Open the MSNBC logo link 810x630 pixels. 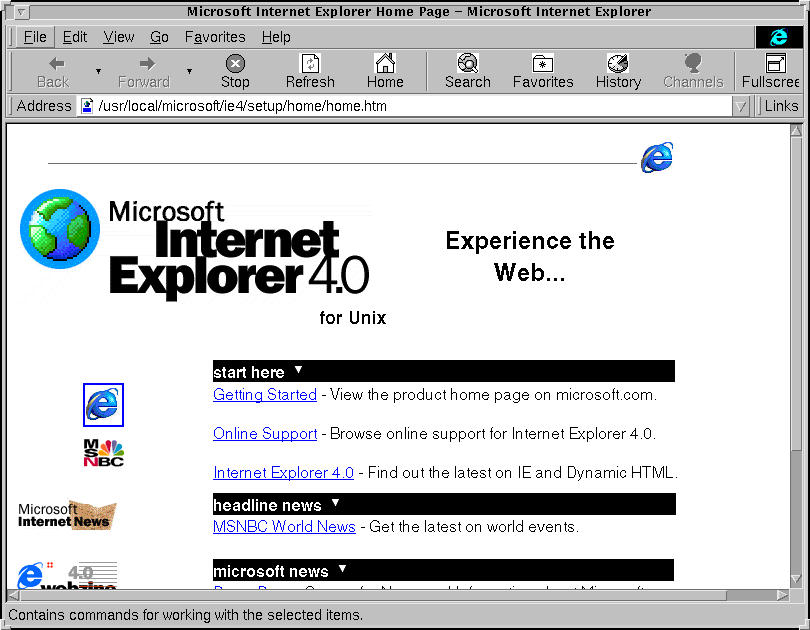[103, 453]
